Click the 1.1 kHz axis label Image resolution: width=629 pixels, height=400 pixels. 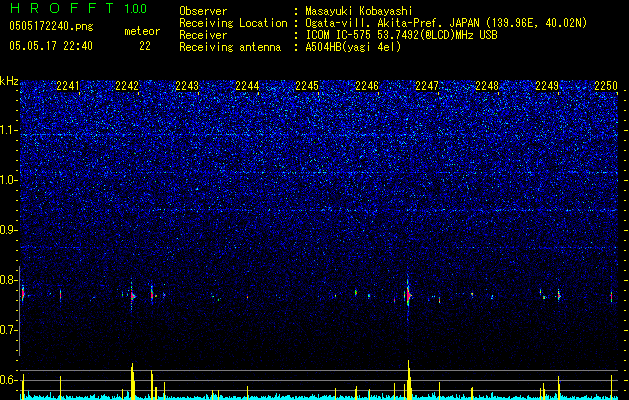tap(9, 130)
